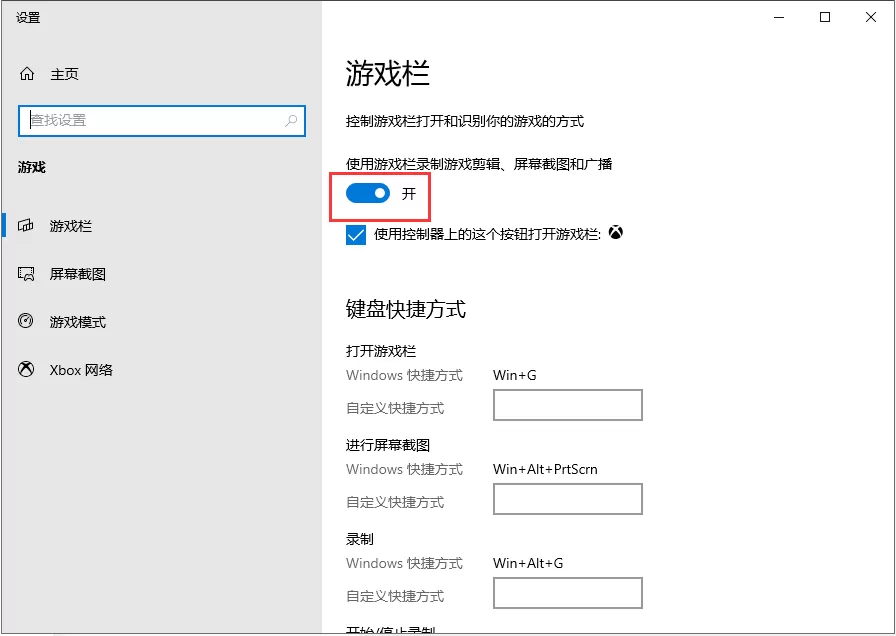
Task: Click the 进行屏幕截图 custom shortcut box
Action: (x=567, y=499)
